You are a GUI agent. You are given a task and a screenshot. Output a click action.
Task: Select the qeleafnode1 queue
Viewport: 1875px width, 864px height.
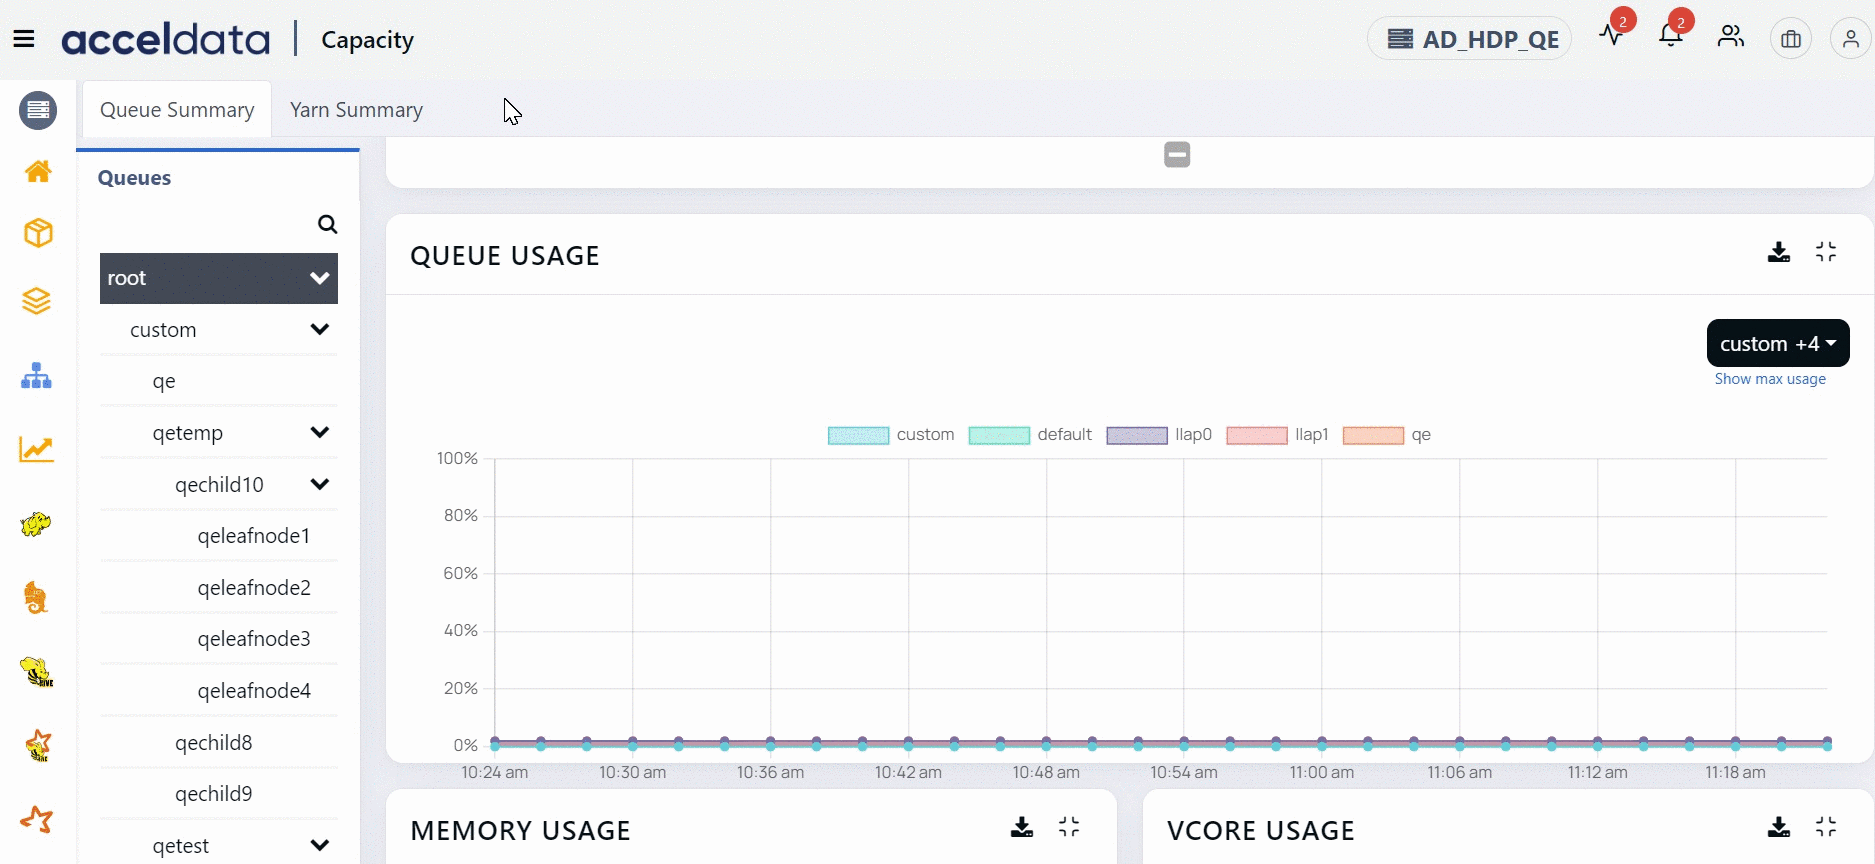(254, 536)
